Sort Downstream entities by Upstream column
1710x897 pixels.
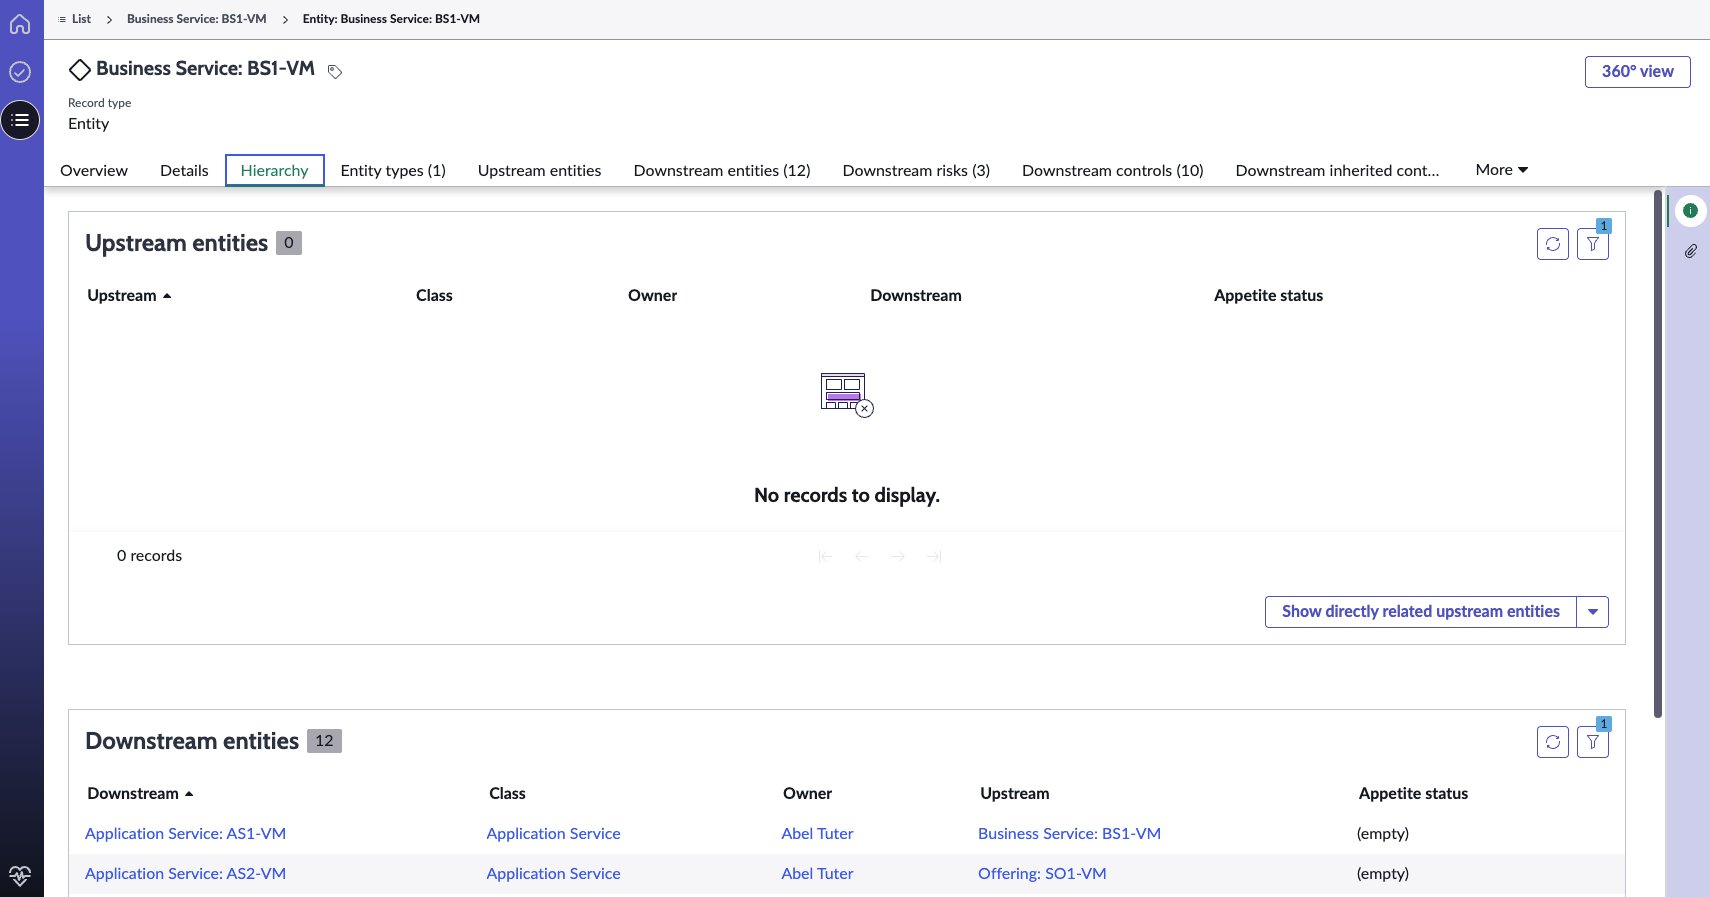(1014, 794)
